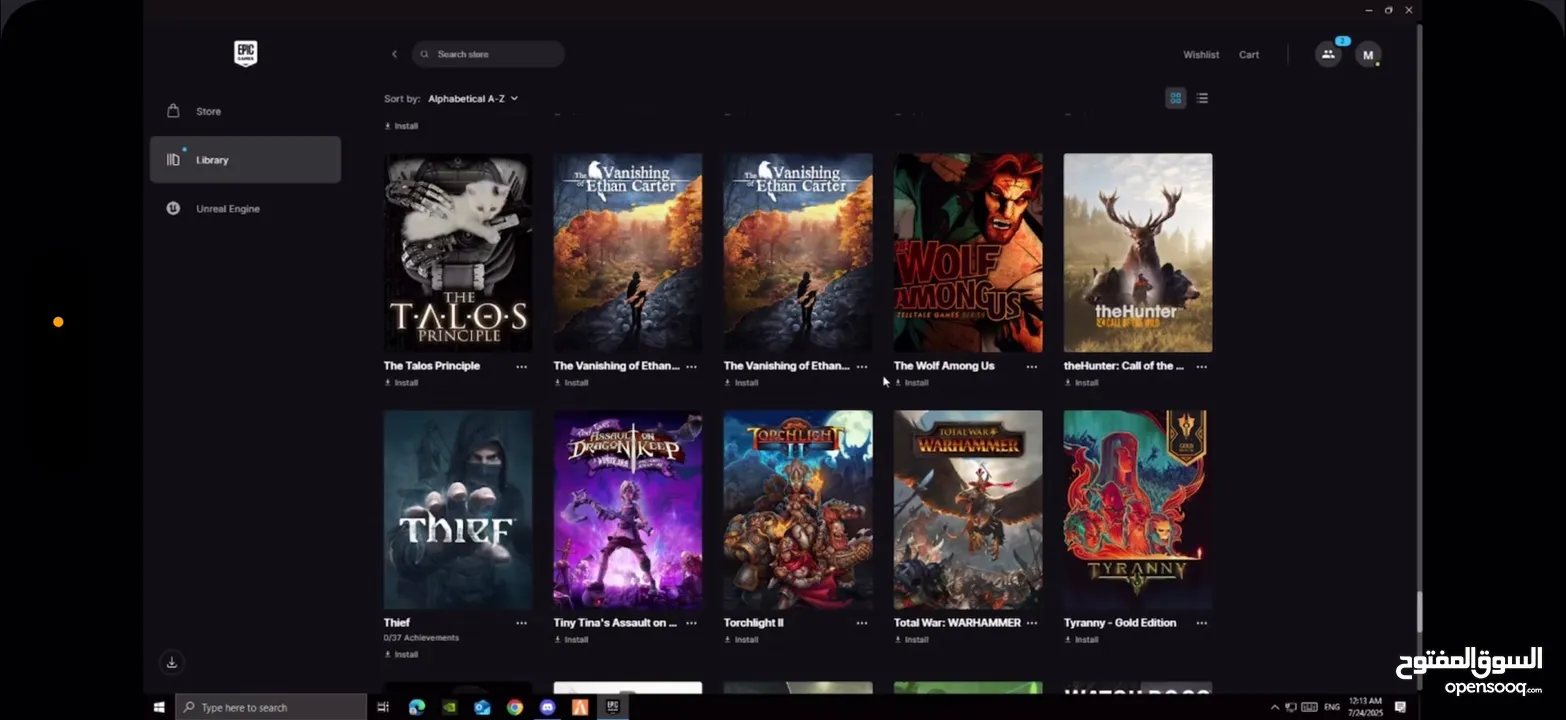This screenshot has width=1566, height=720.
Task: Select The Wolf Among Us cover art
Action: [968, 253]
